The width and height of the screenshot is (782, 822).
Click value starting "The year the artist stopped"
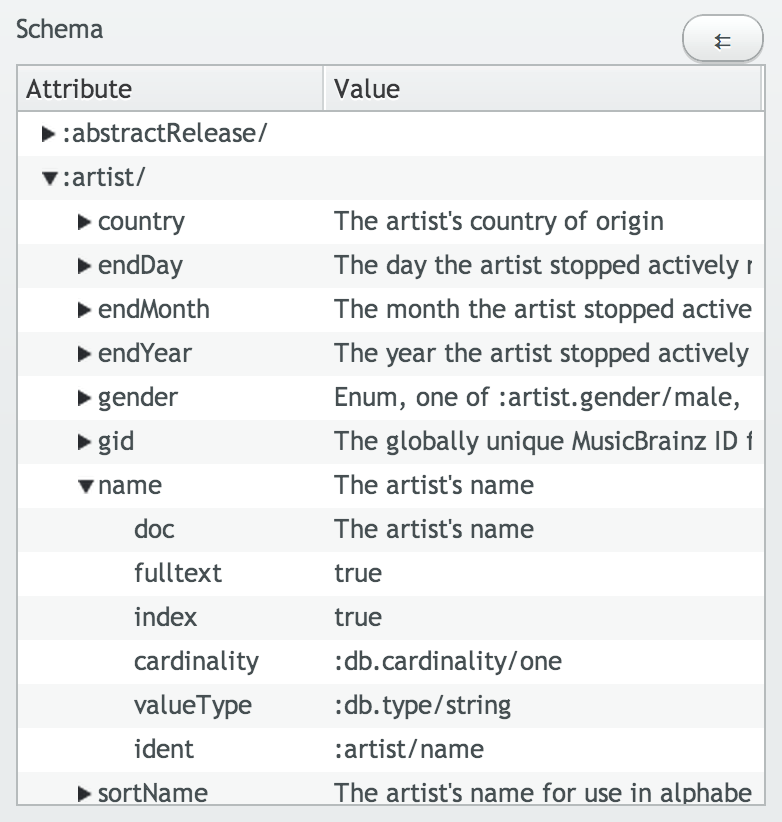[541, 354]
